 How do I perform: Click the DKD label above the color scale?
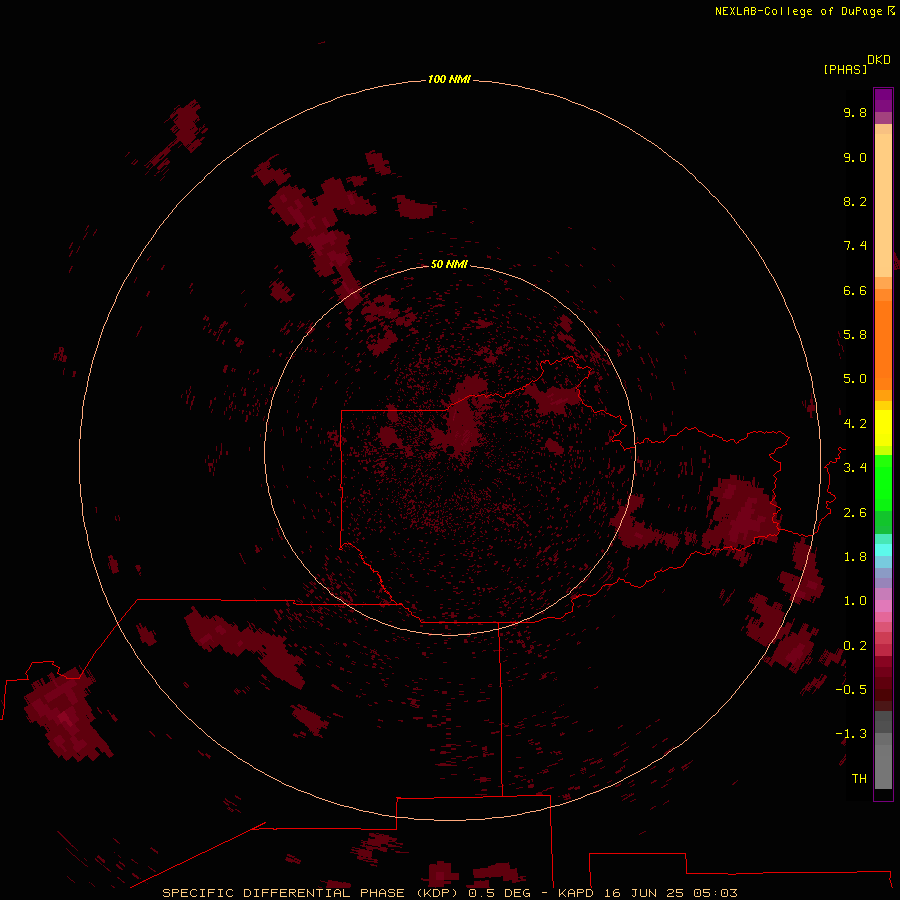(x=879, y=60)
